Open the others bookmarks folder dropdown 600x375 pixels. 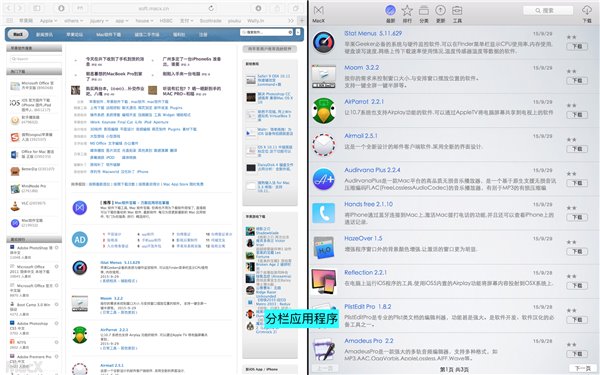pyautogui.click(x=74, y=21)
